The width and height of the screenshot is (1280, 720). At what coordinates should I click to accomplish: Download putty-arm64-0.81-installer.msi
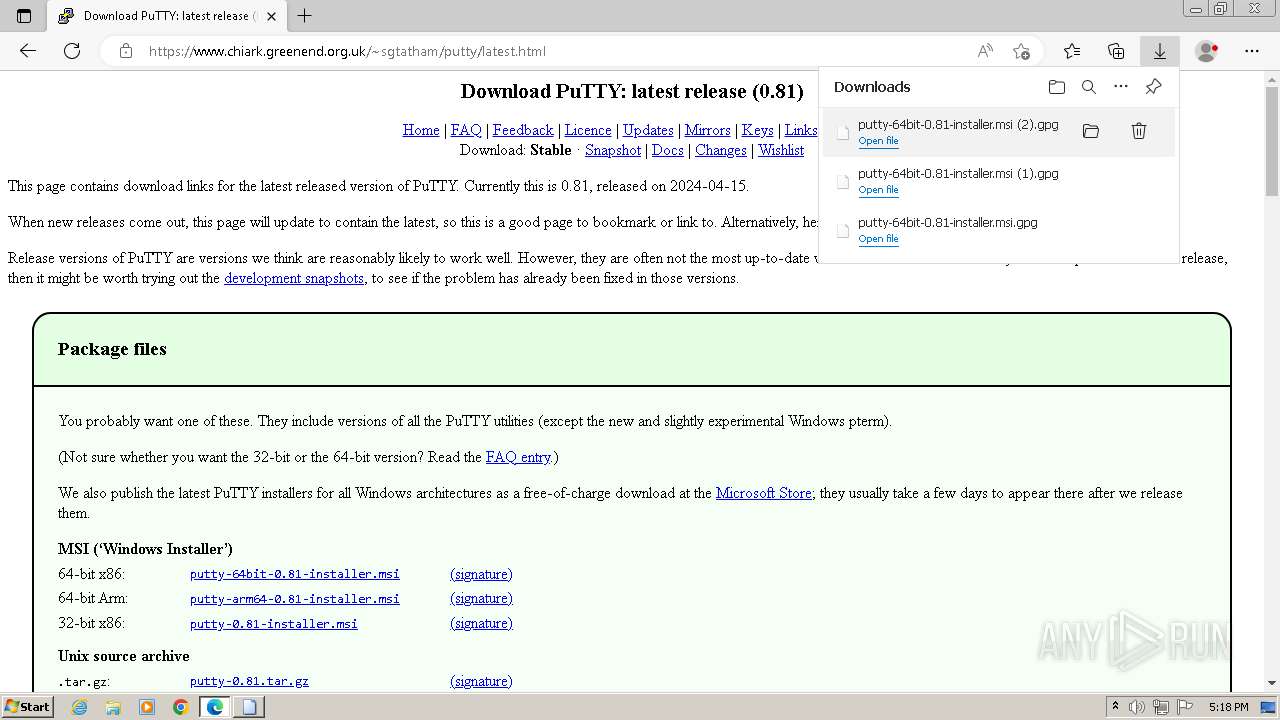[x=295, y=599]
